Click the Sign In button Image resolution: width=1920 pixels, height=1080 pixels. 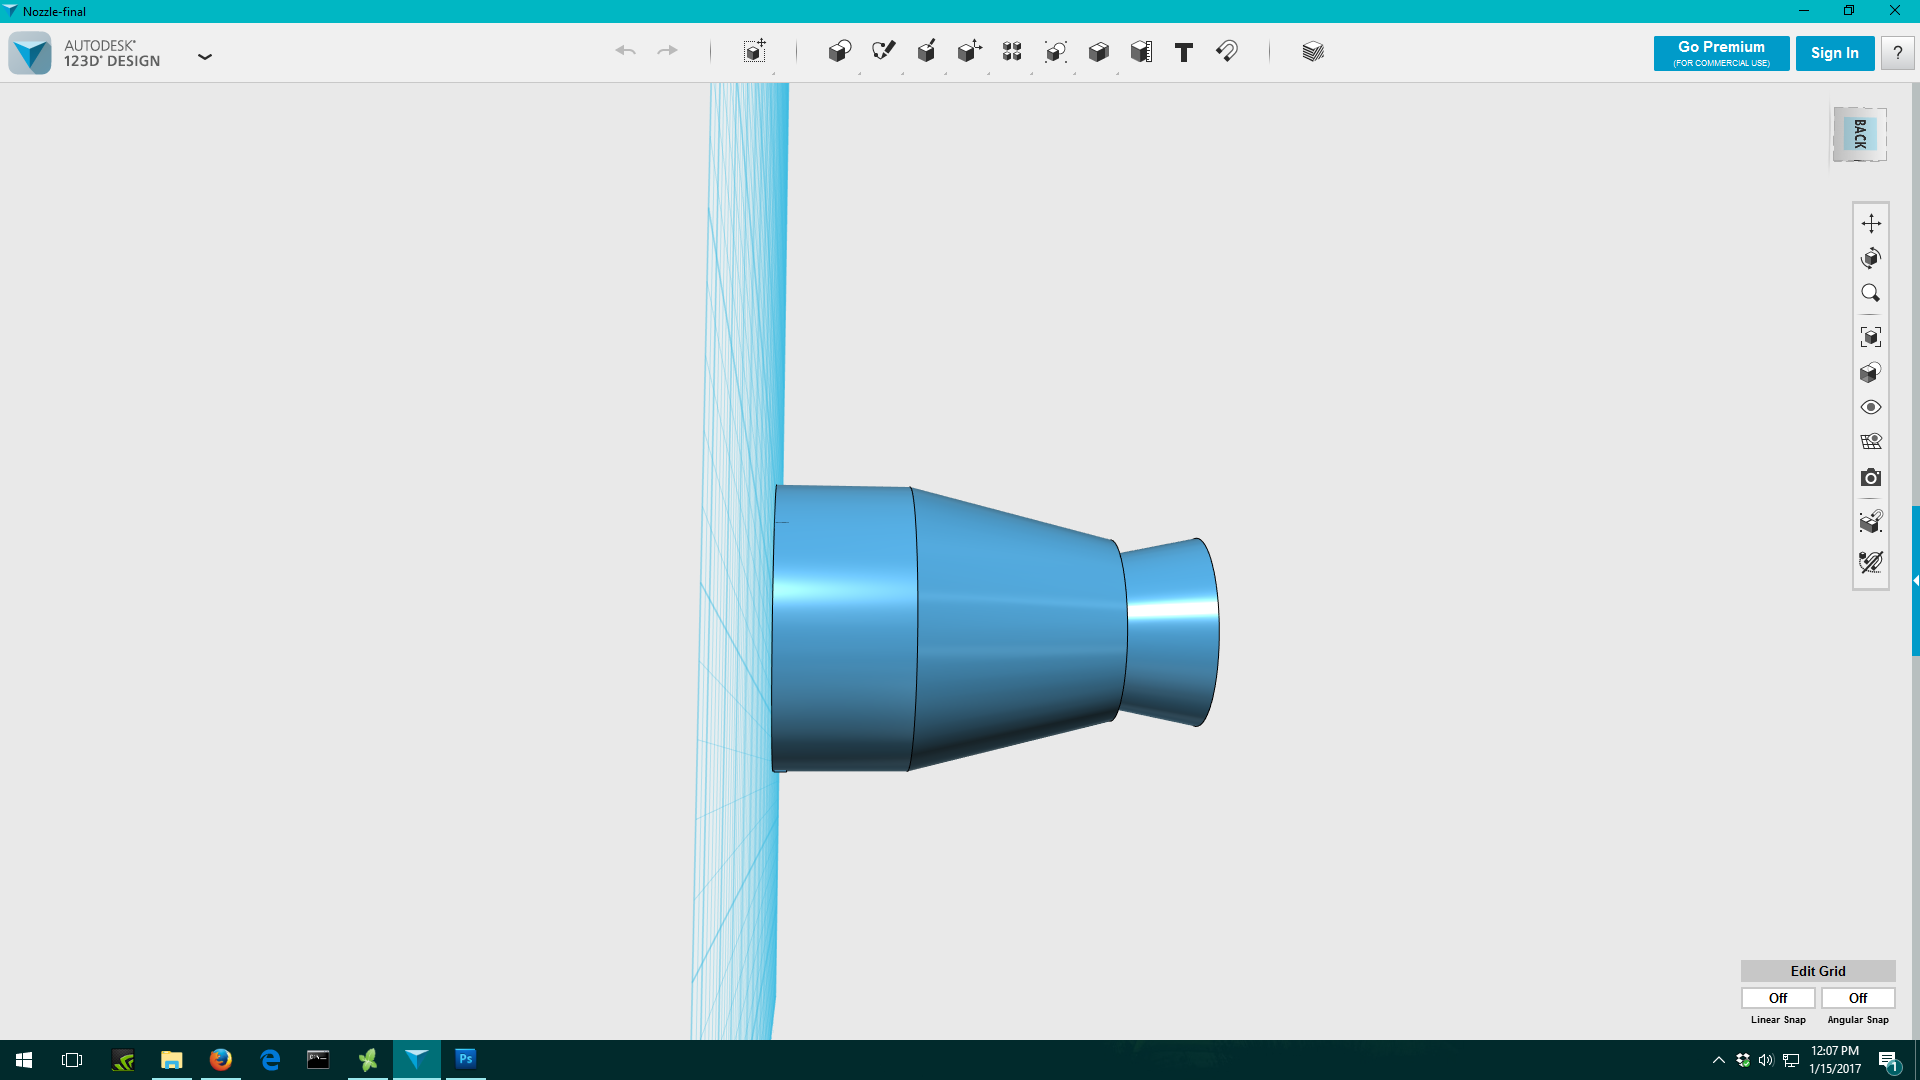pos(1835,53)
